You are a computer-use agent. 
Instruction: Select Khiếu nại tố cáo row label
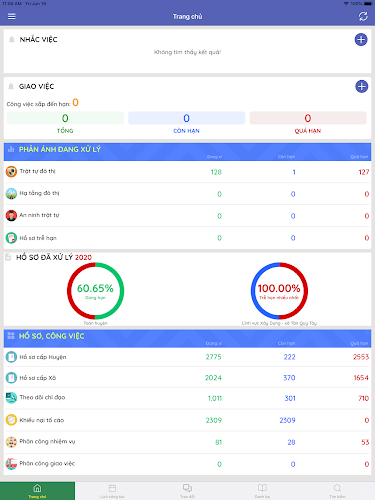[x=42, y=420]
